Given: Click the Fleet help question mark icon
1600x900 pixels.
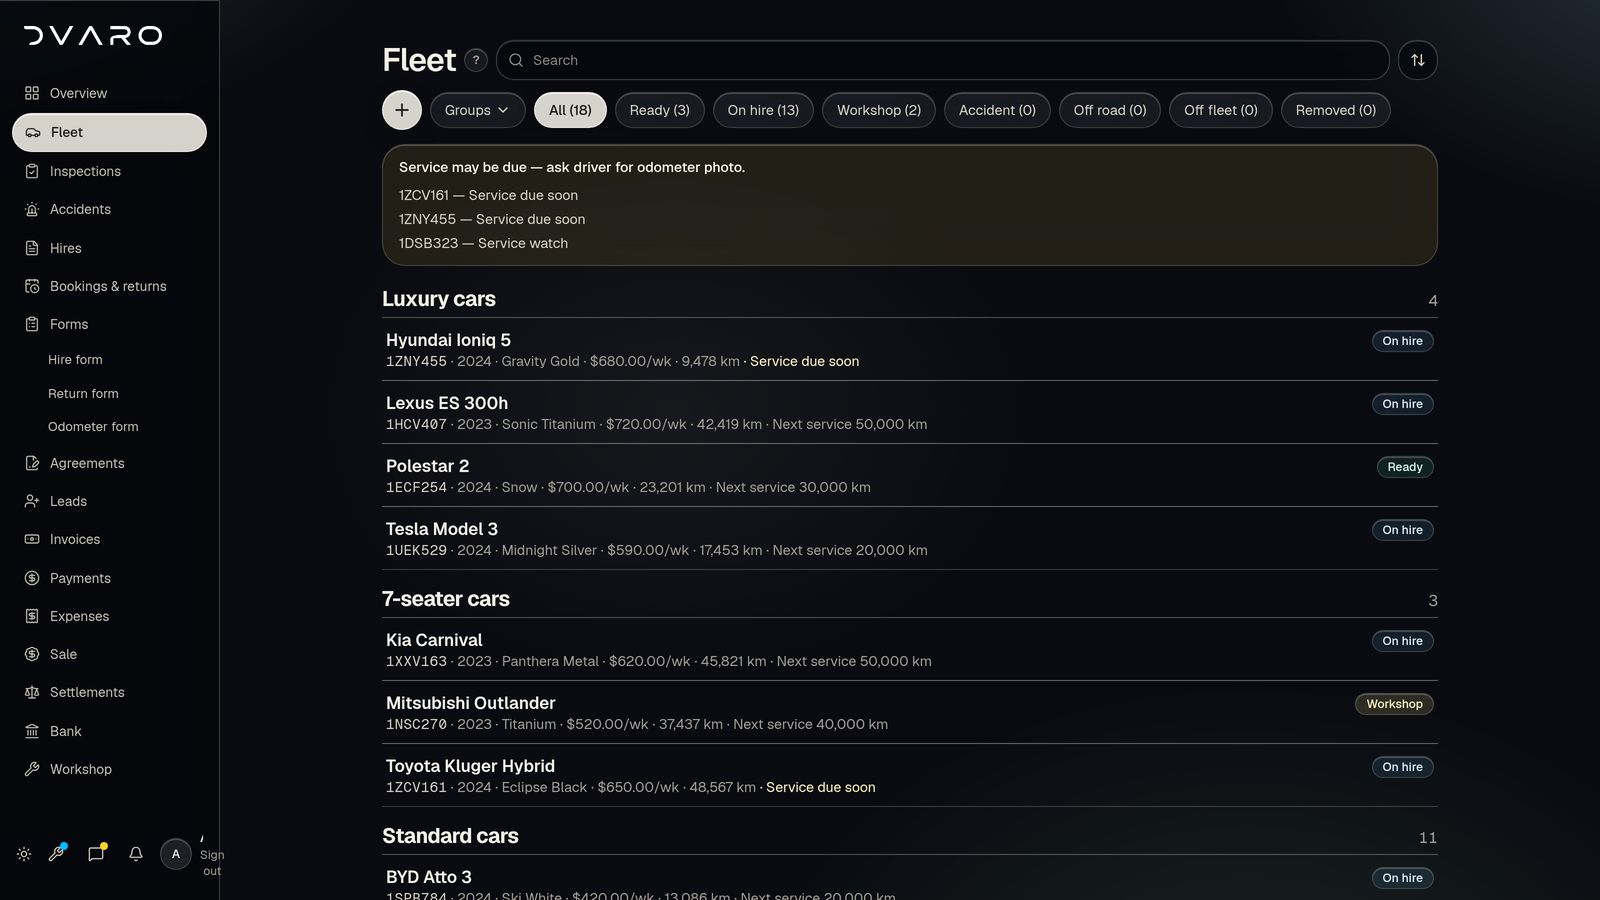Looking at the screenshot, I should (476, 60).
